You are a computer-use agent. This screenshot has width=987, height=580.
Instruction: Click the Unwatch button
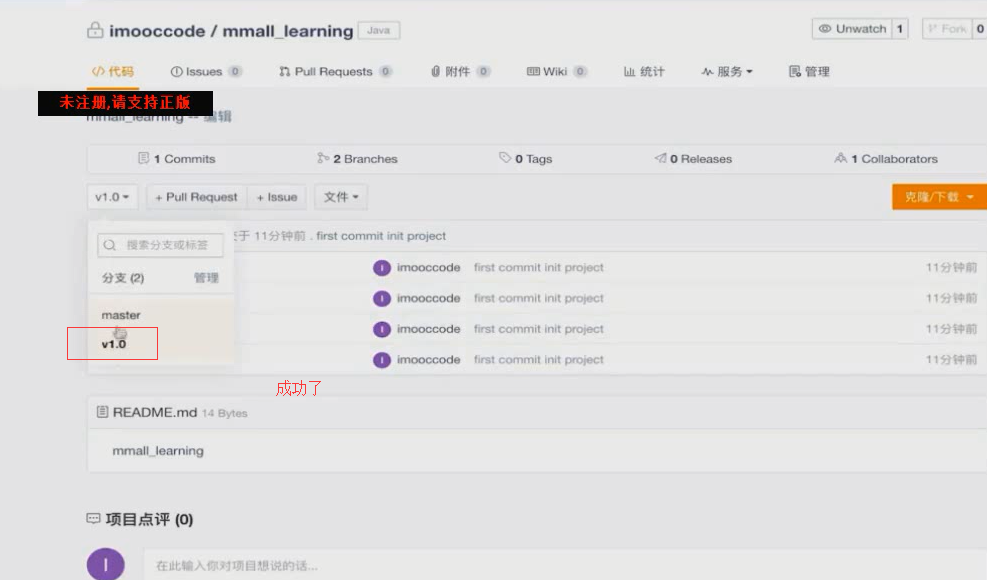click(852, 29)
